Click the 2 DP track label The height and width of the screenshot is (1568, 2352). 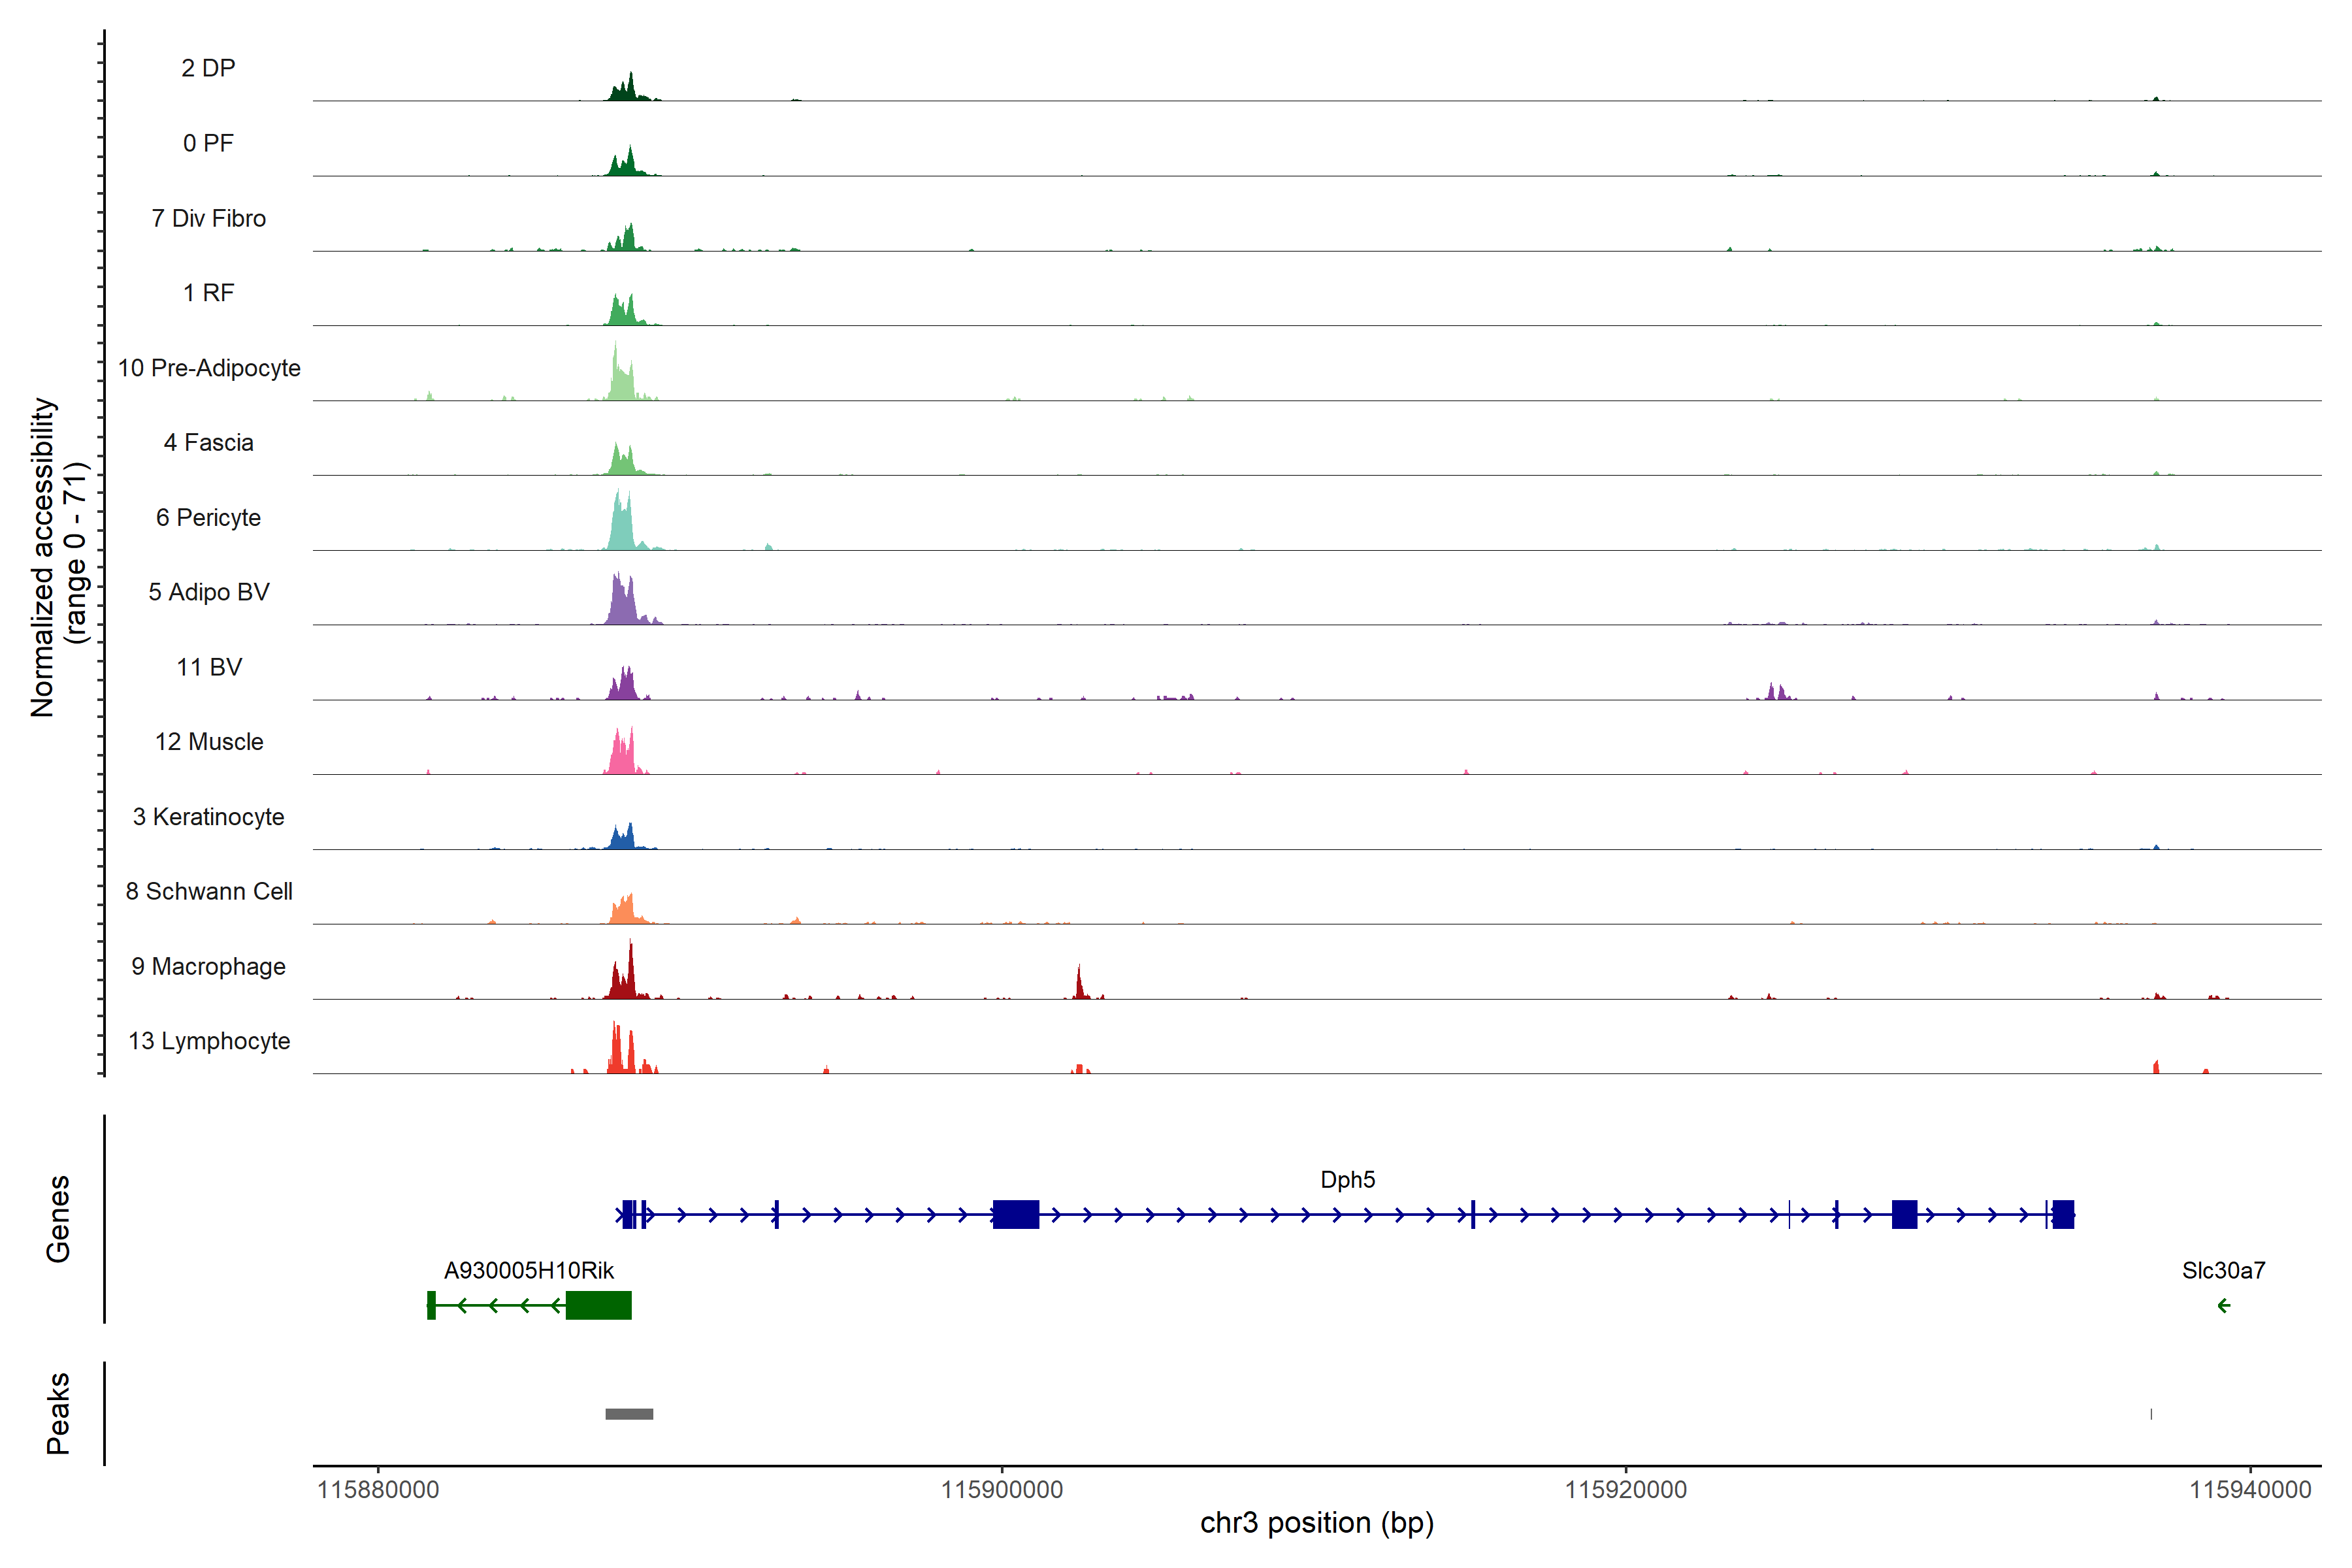(208, 68)
